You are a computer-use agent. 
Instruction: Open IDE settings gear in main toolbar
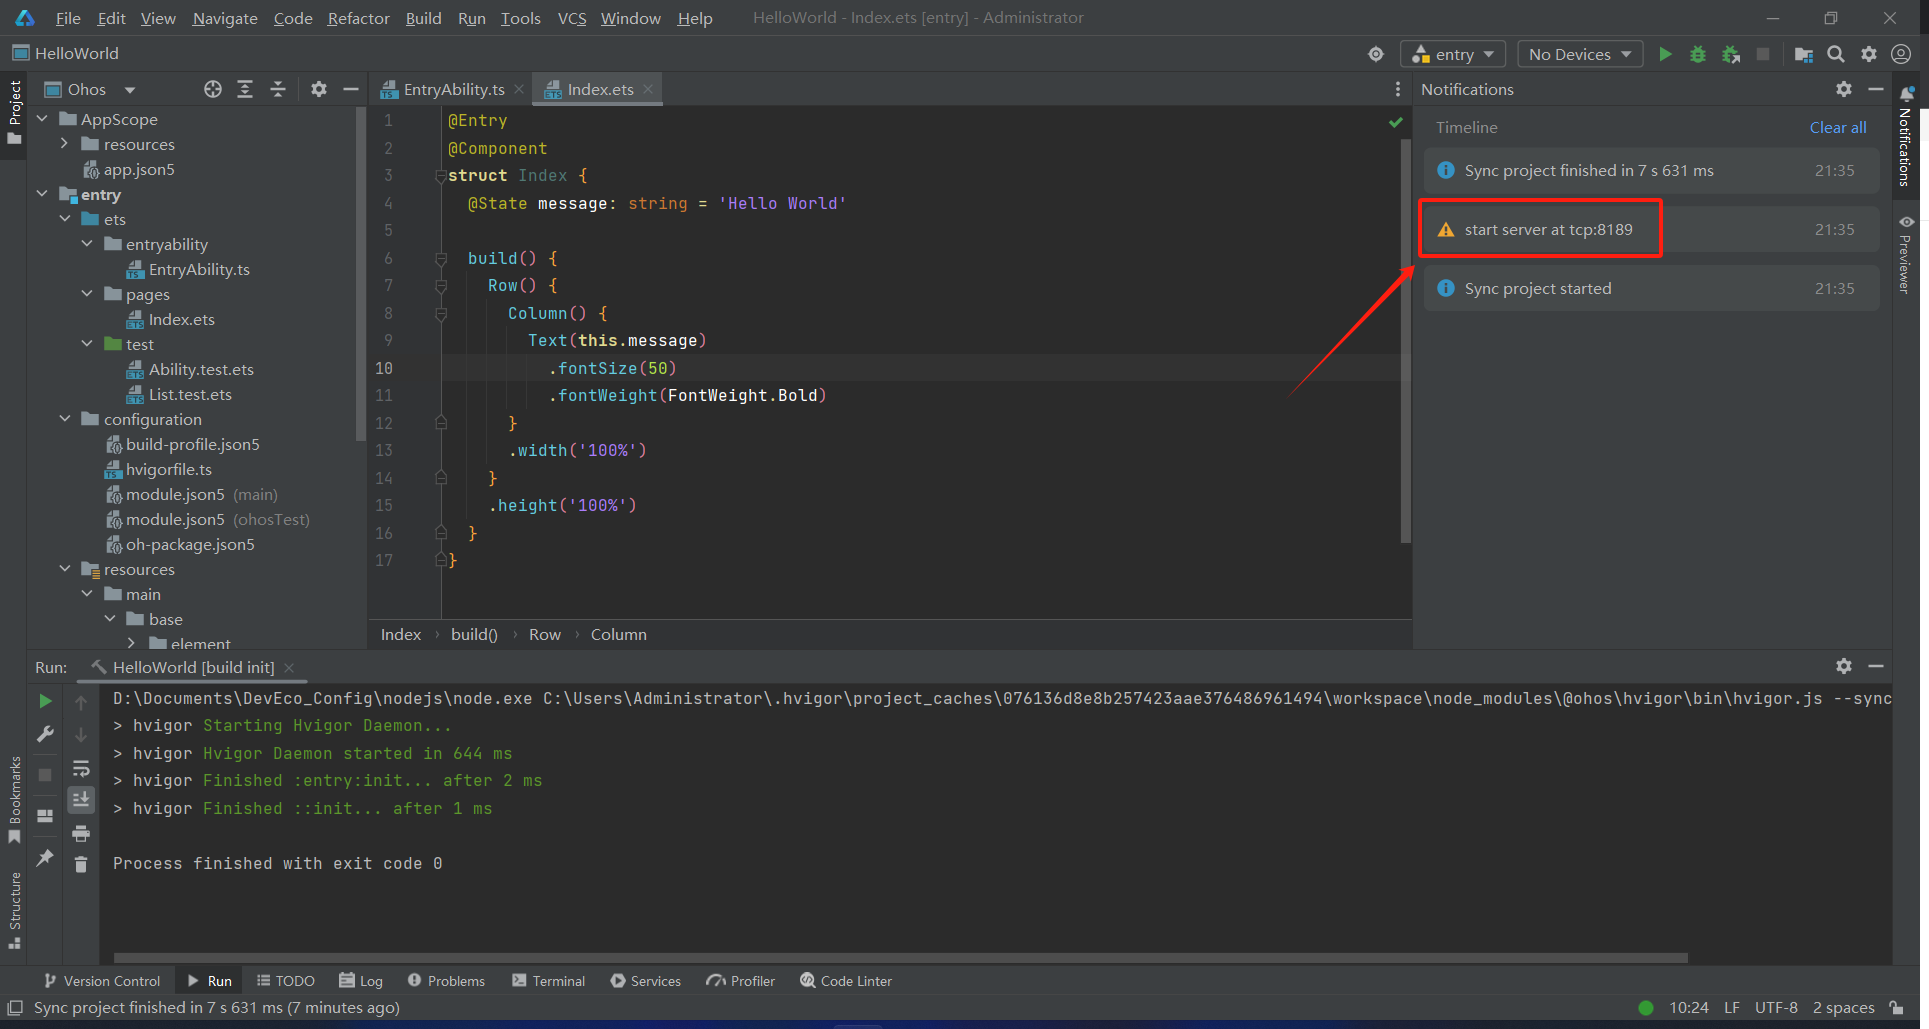coord(1869,54)
